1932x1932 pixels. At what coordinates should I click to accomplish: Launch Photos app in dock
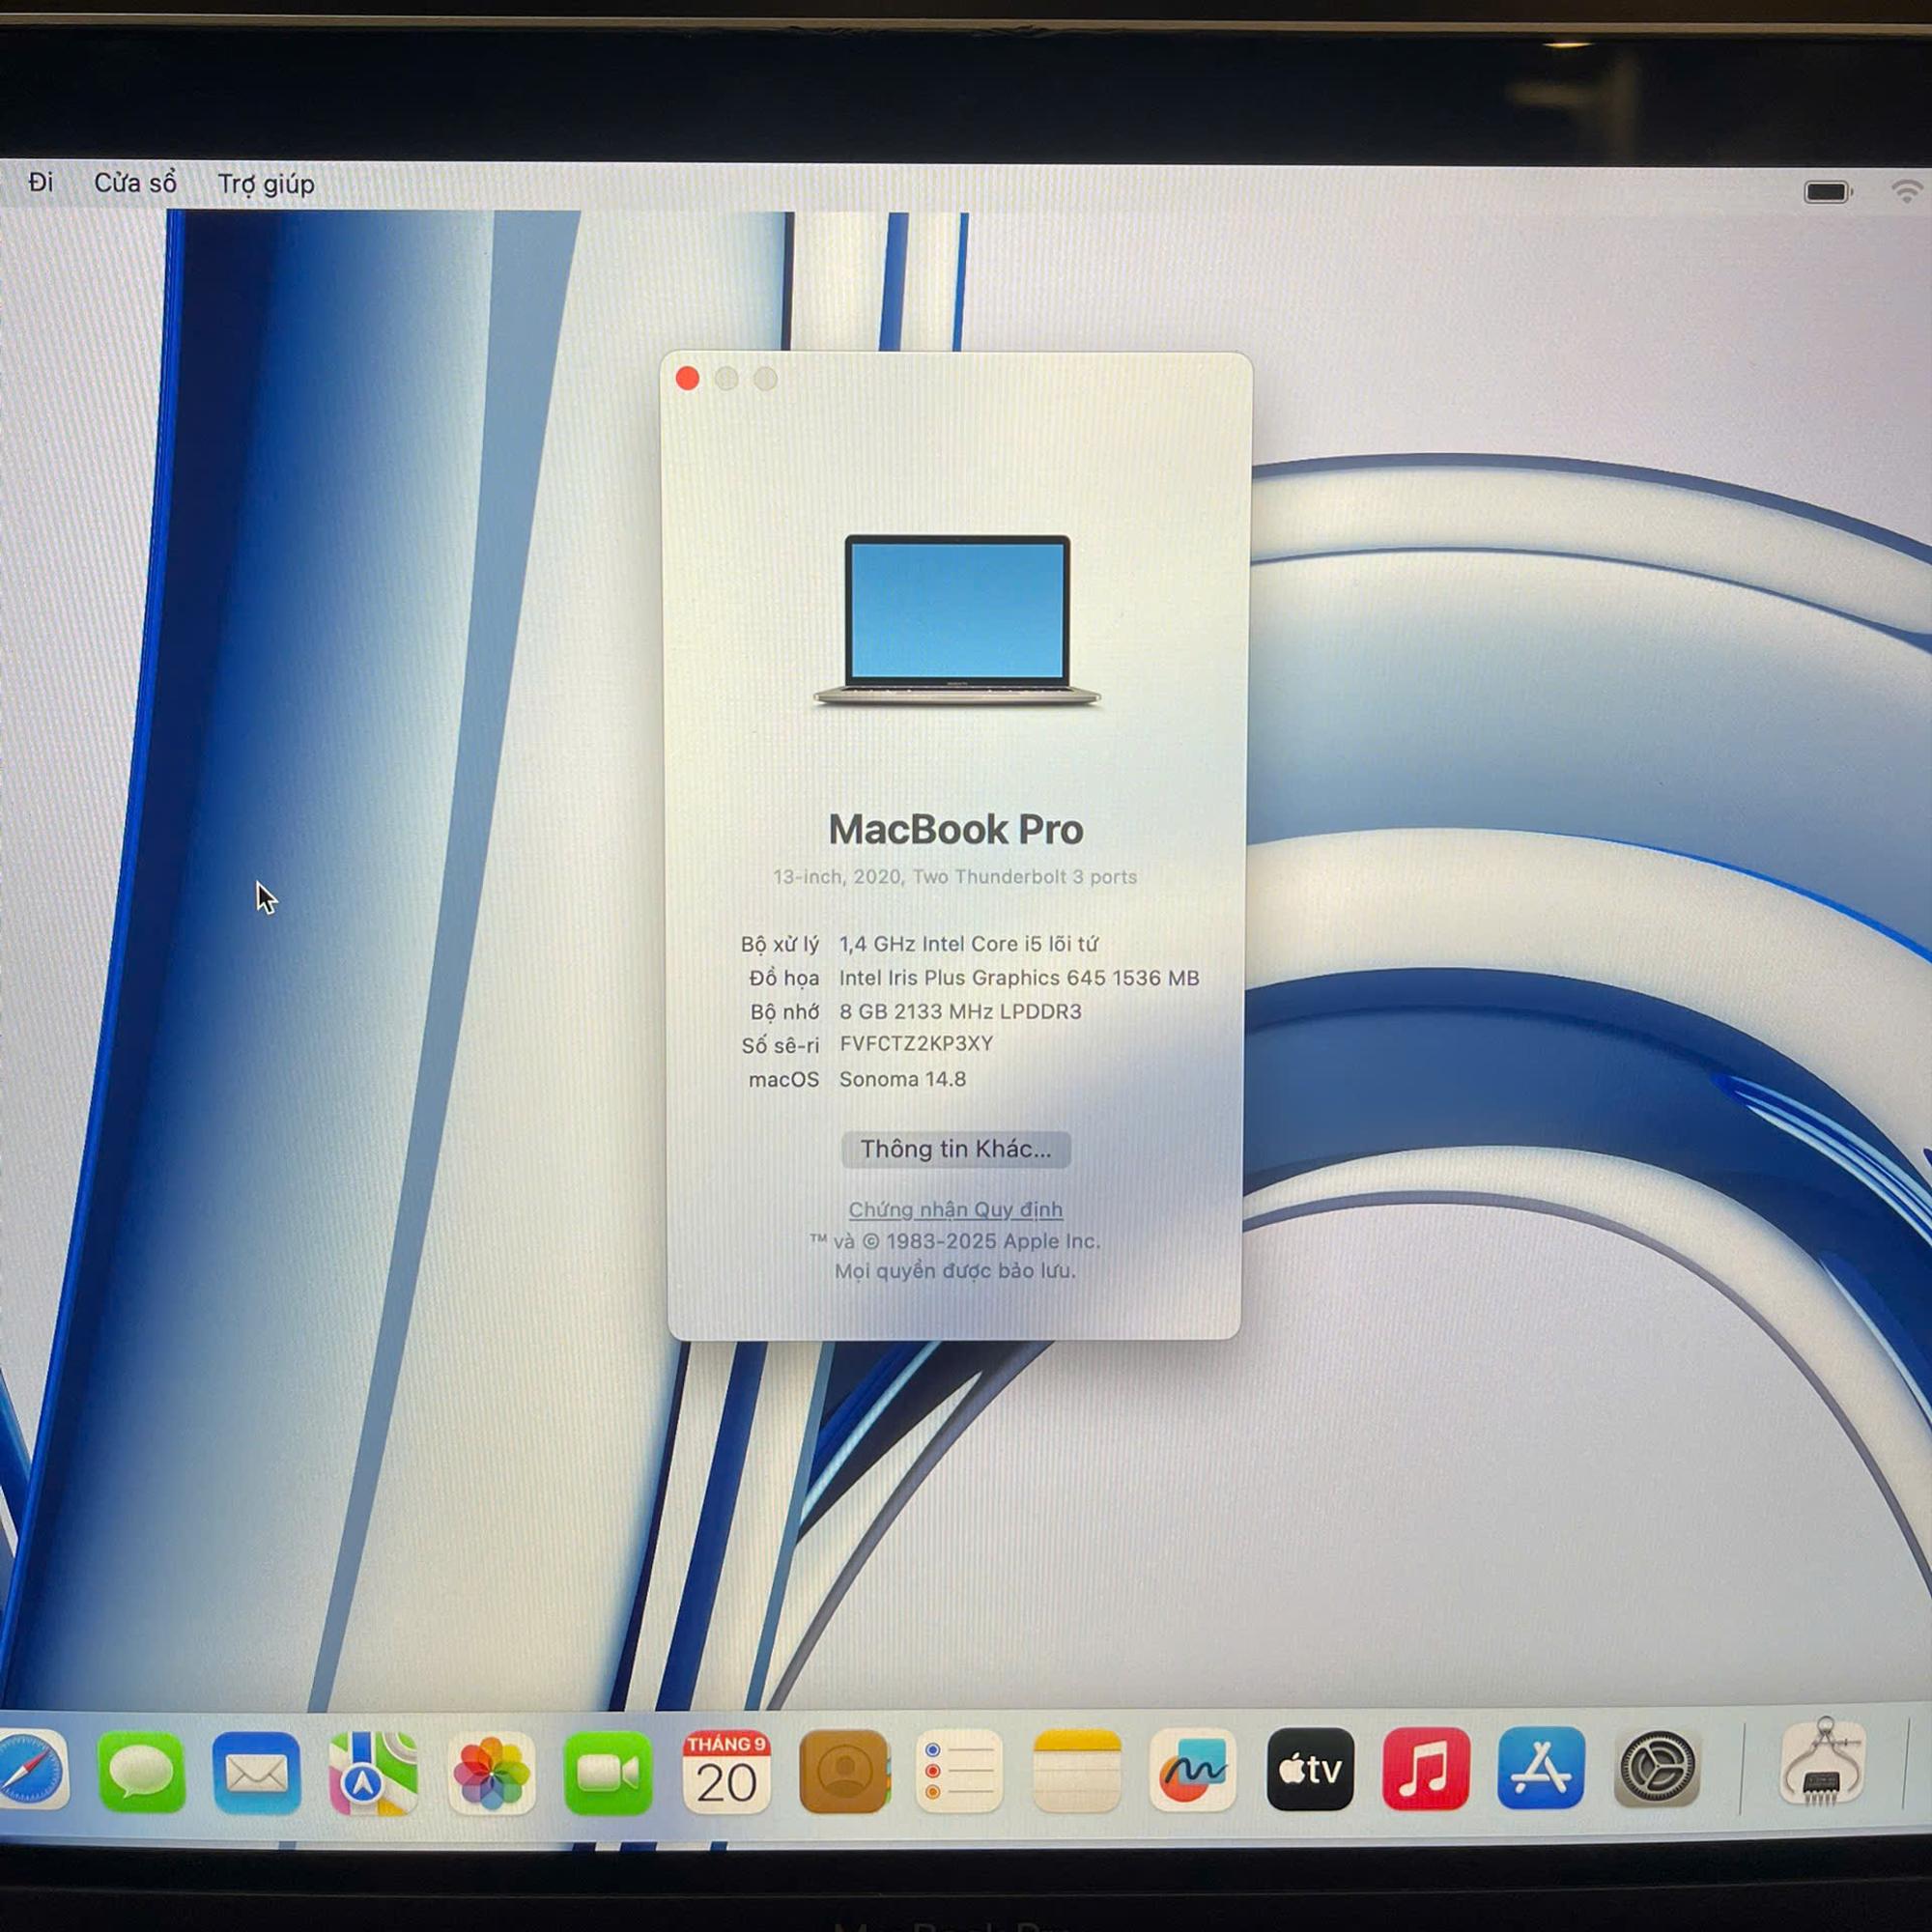pyautogui.click(x=491, y=1772)
